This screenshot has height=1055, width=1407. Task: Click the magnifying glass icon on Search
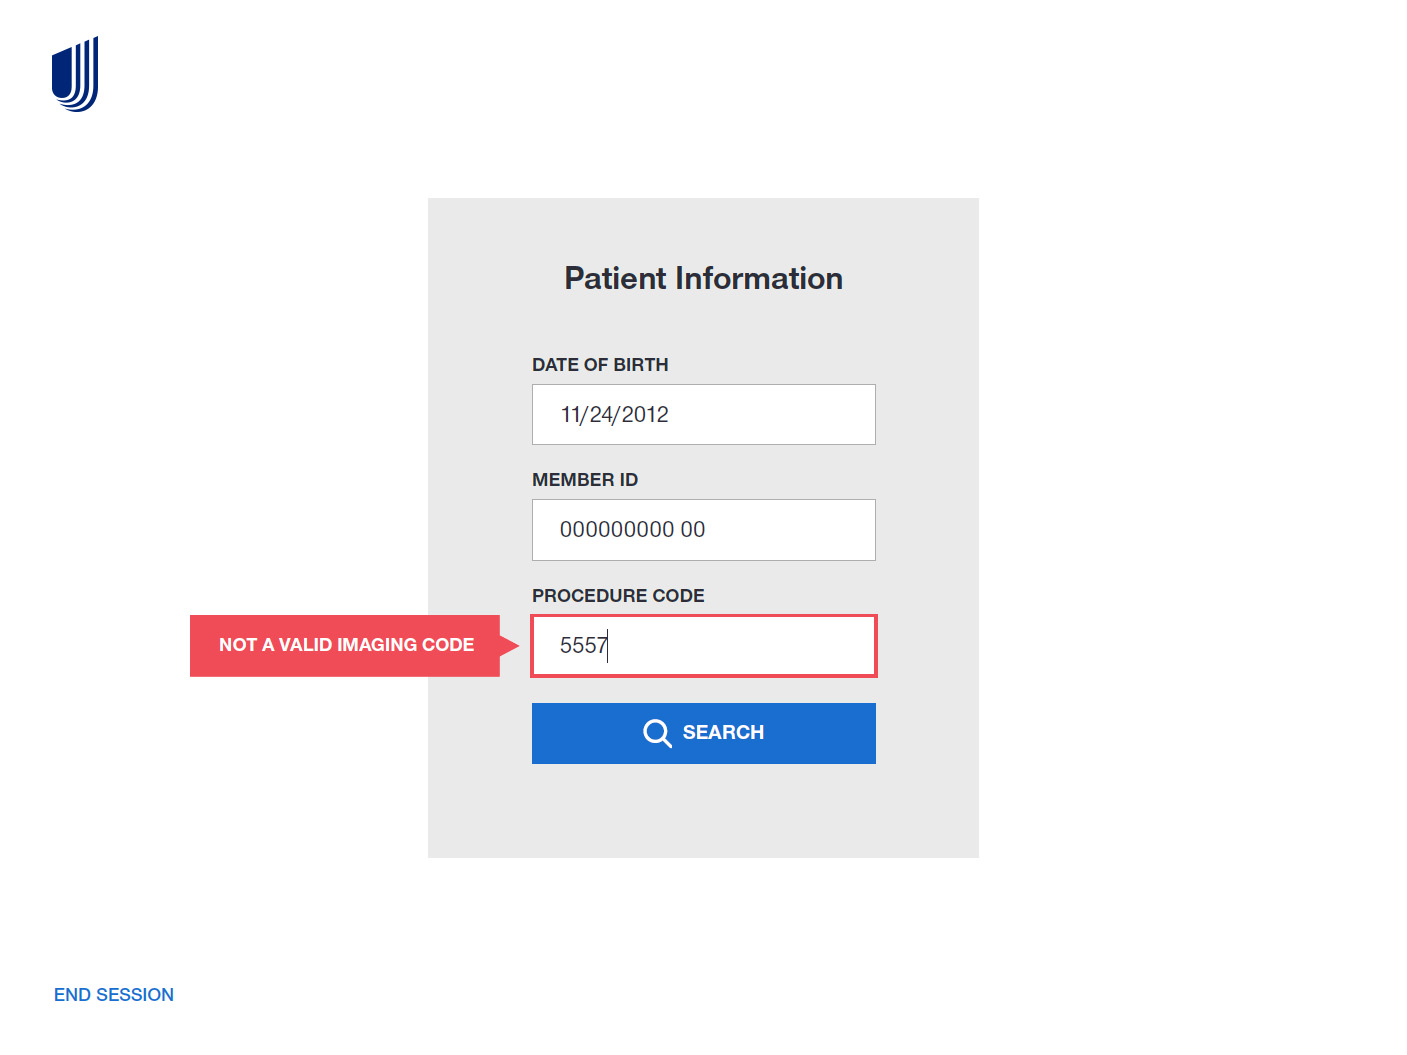tap(657, 733)
